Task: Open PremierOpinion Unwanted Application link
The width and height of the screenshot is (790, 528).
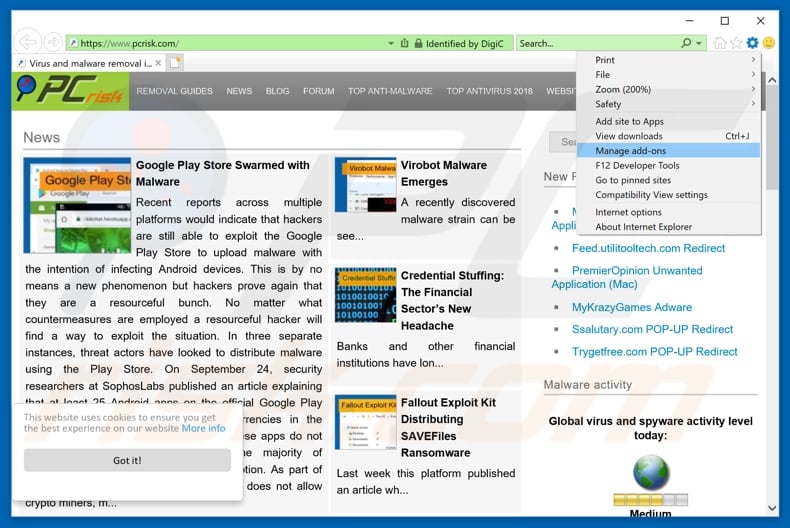Action: coord(627,277)
